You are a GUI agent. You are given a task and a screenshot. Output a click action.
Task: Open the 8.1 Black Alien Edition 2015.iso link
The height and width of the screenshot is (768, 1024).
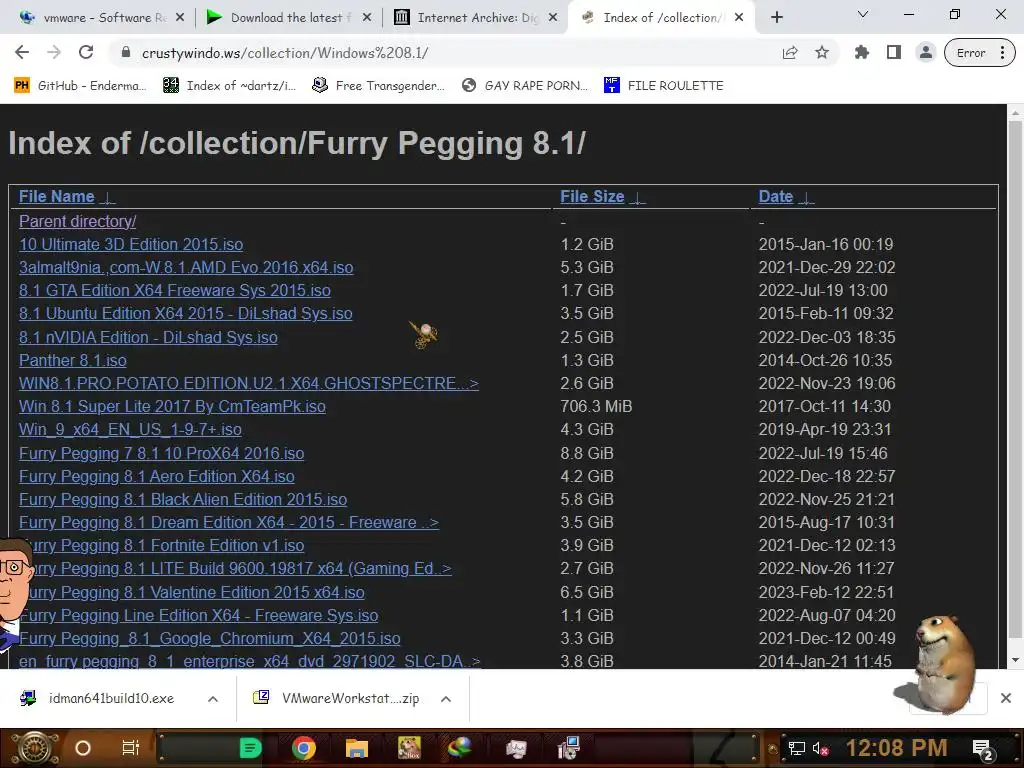[x=183, y=499]
